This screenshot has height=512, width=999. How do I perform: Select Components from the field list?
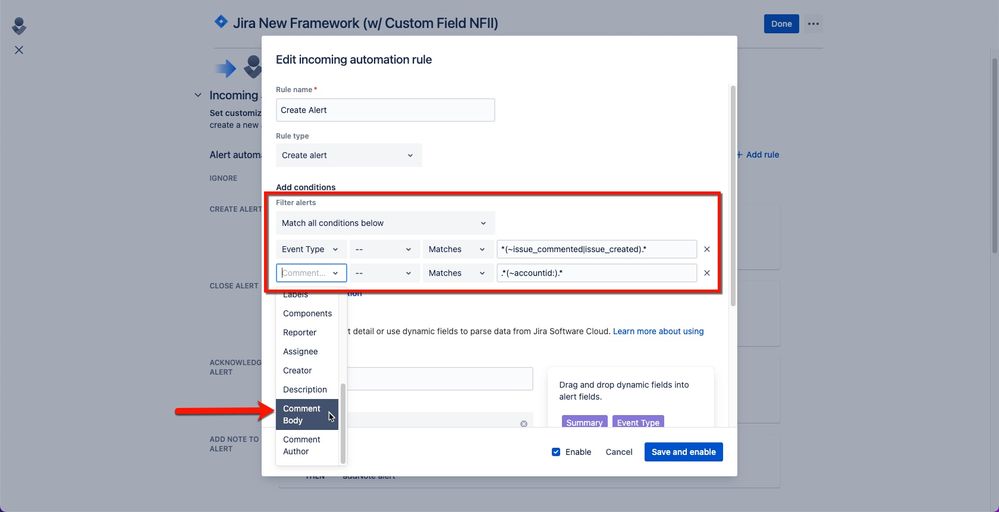pos(307,313)
